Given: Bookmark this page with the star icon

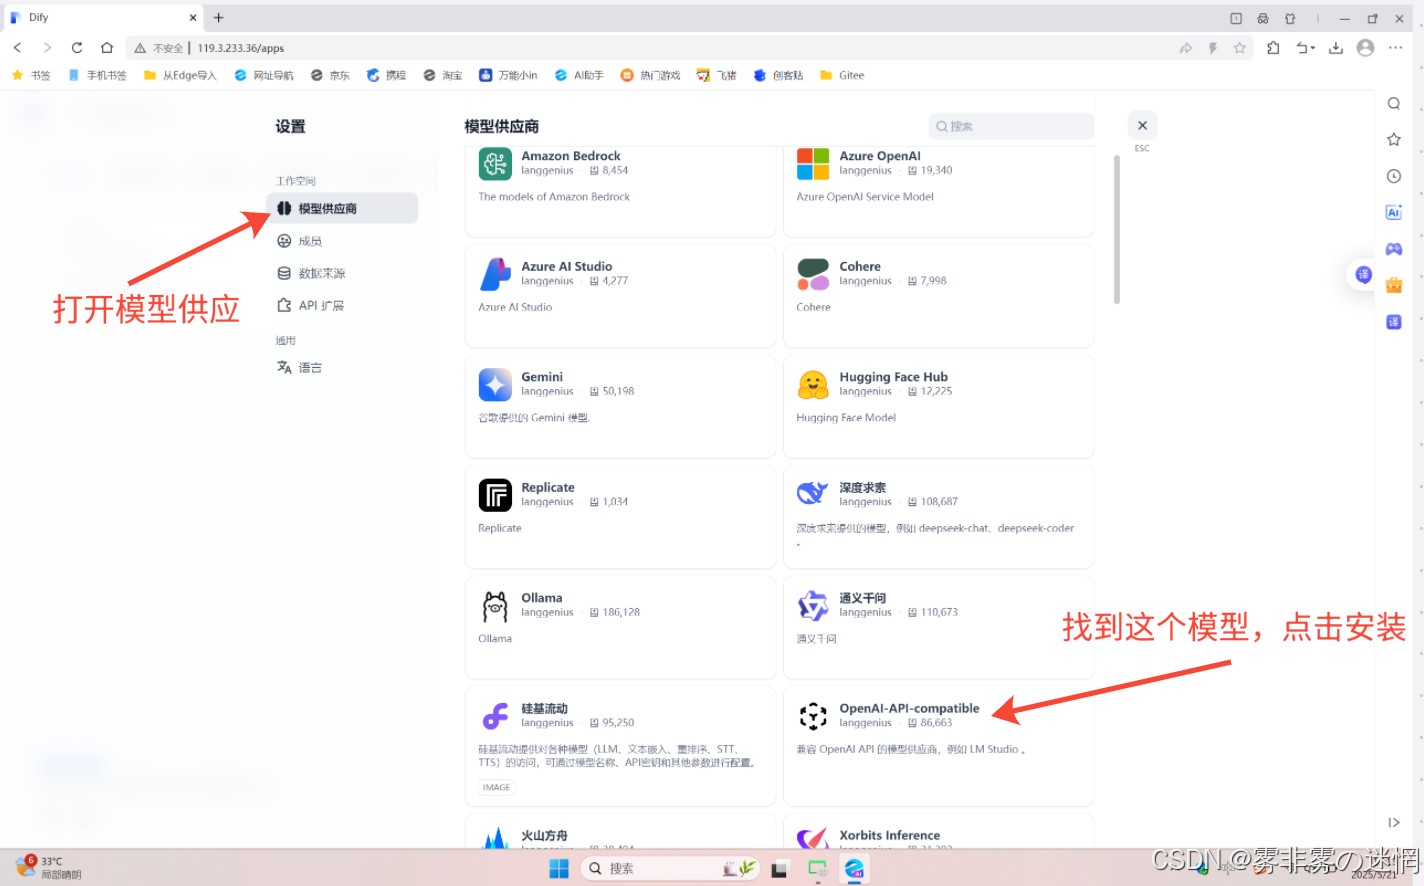Looking at the screenshot, I should click(1239, 48).
